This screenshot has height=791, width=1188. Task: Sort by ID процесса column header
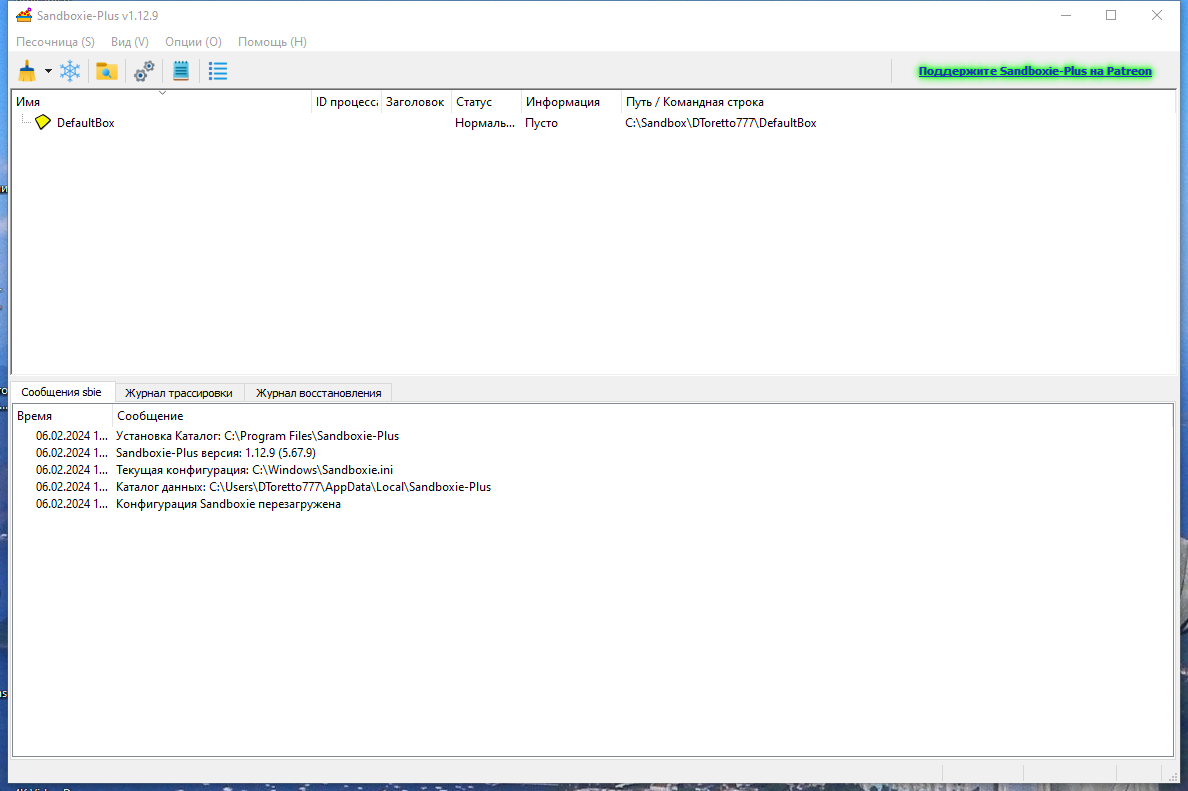click(x=346, y=102)
